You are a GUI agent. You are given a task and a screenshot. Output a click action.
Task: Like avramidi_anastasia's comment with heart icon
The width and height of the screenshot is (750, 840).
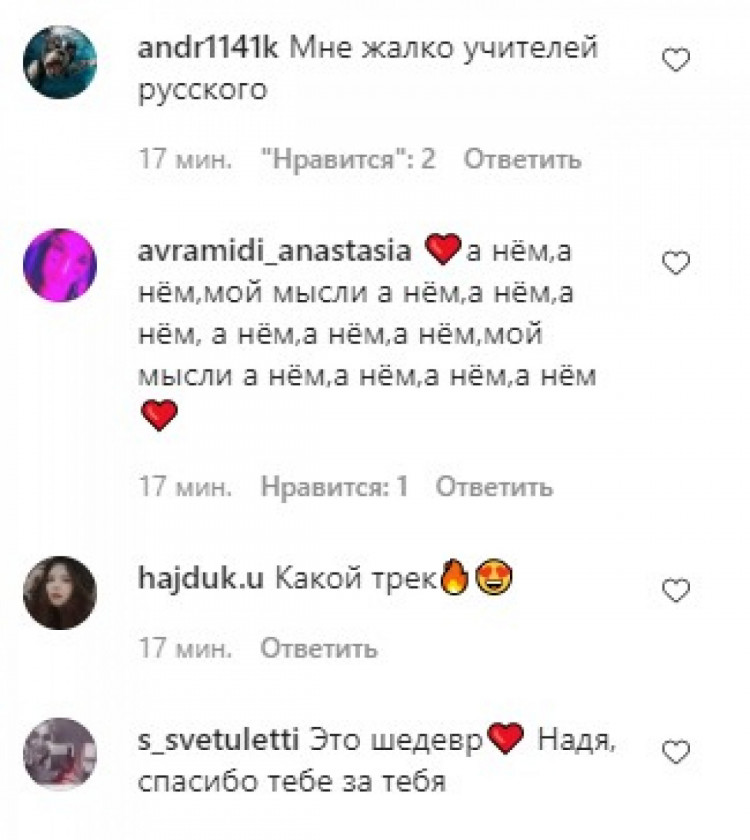click(x=676, y=263)
